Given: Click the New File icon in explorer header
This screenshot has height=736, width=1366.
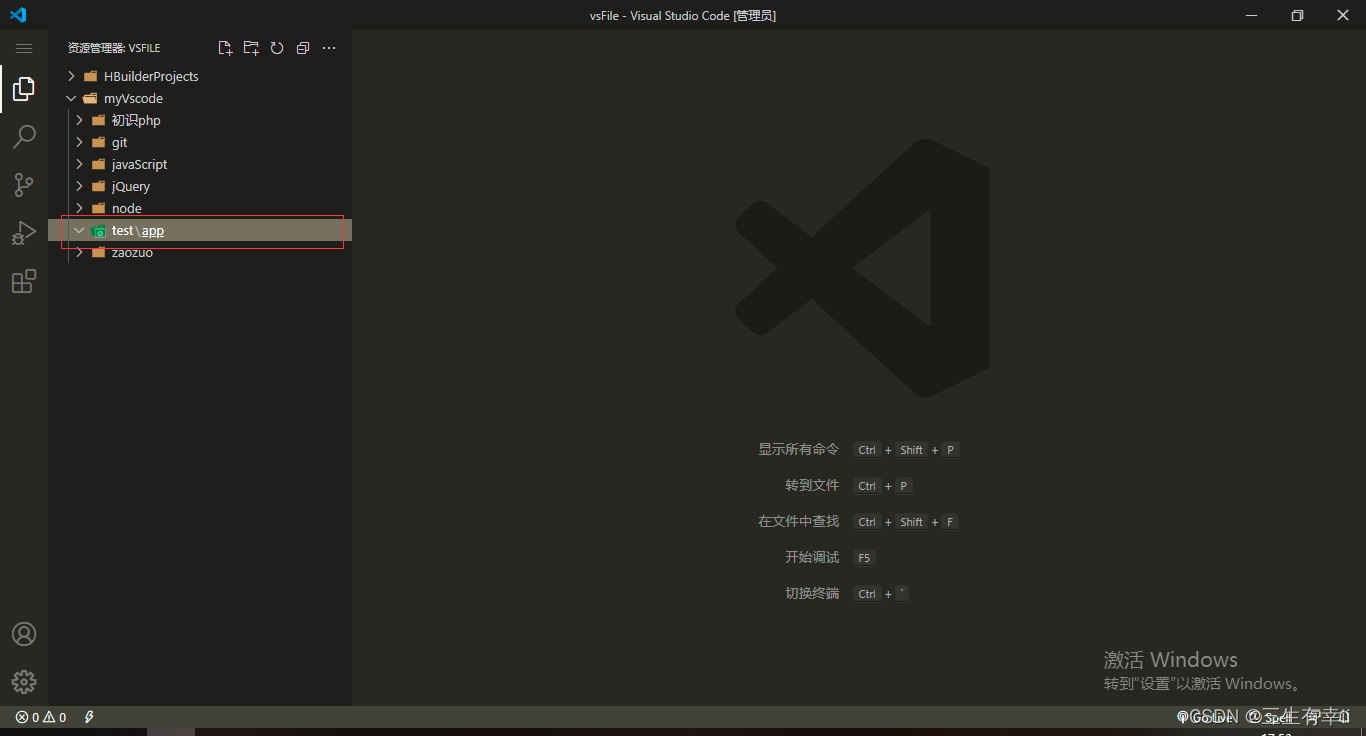Looking at the screenshot, I should tap(225, 48).
